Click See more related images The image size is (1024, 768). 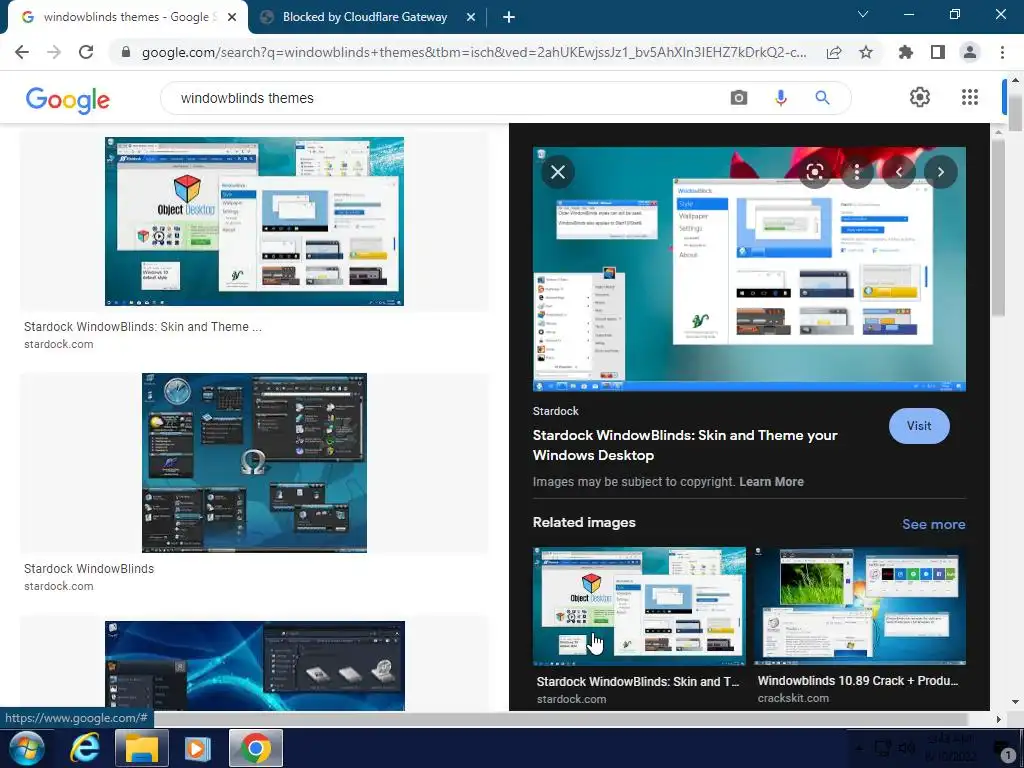[x=933, y=524]
